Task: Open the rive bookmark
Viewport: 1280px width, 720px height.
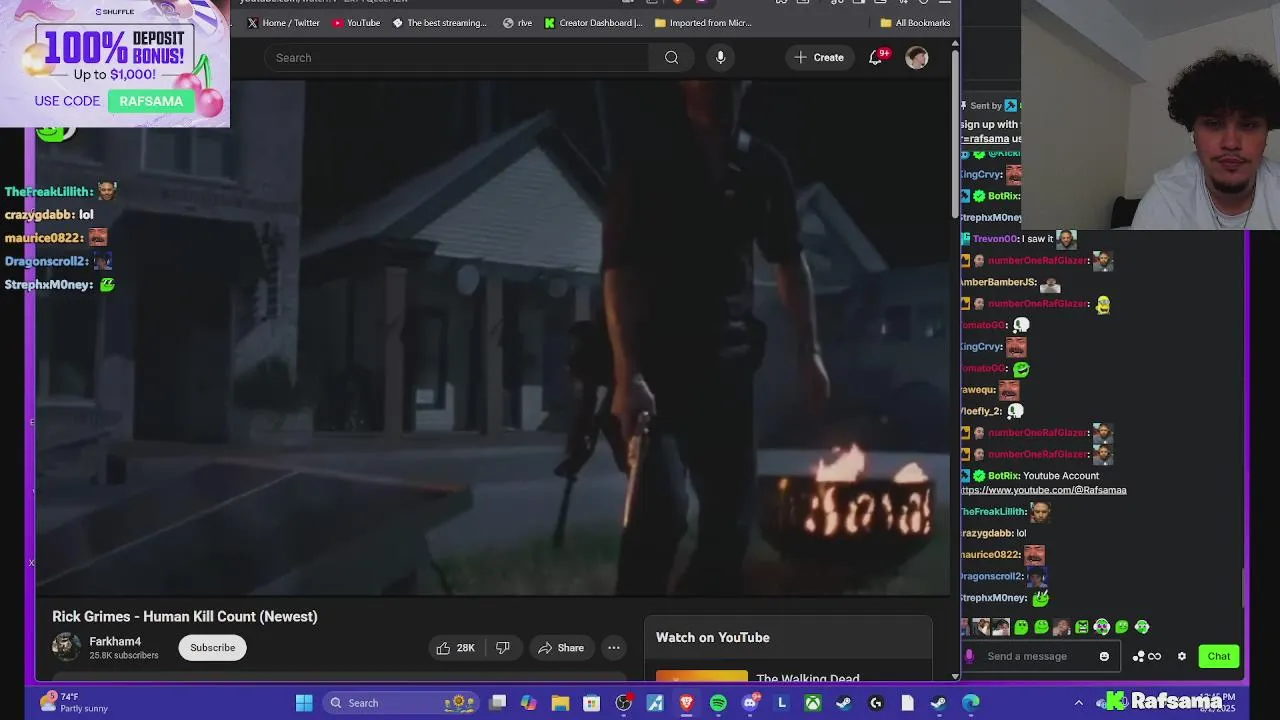Action: click(x=517, y=23)
